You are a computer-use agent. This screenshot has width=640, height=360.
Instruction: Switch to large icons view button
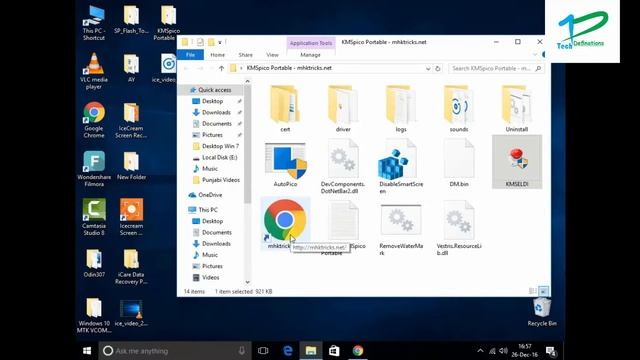point(543,291)
